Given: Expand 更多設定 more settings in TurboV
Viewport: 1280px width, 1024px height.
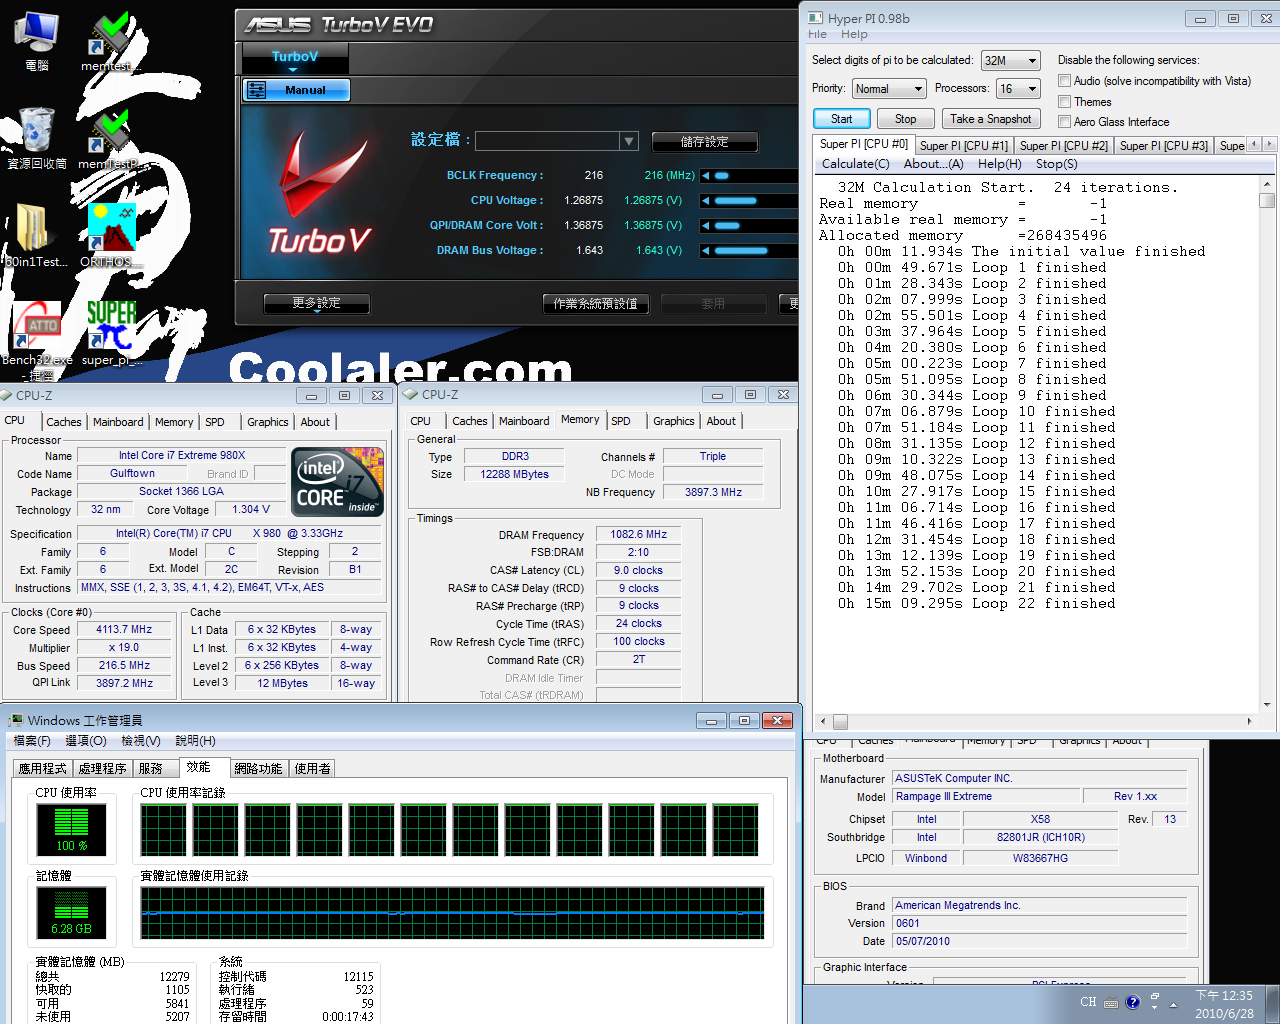Looking at the screenshot, I should [316, 303].
